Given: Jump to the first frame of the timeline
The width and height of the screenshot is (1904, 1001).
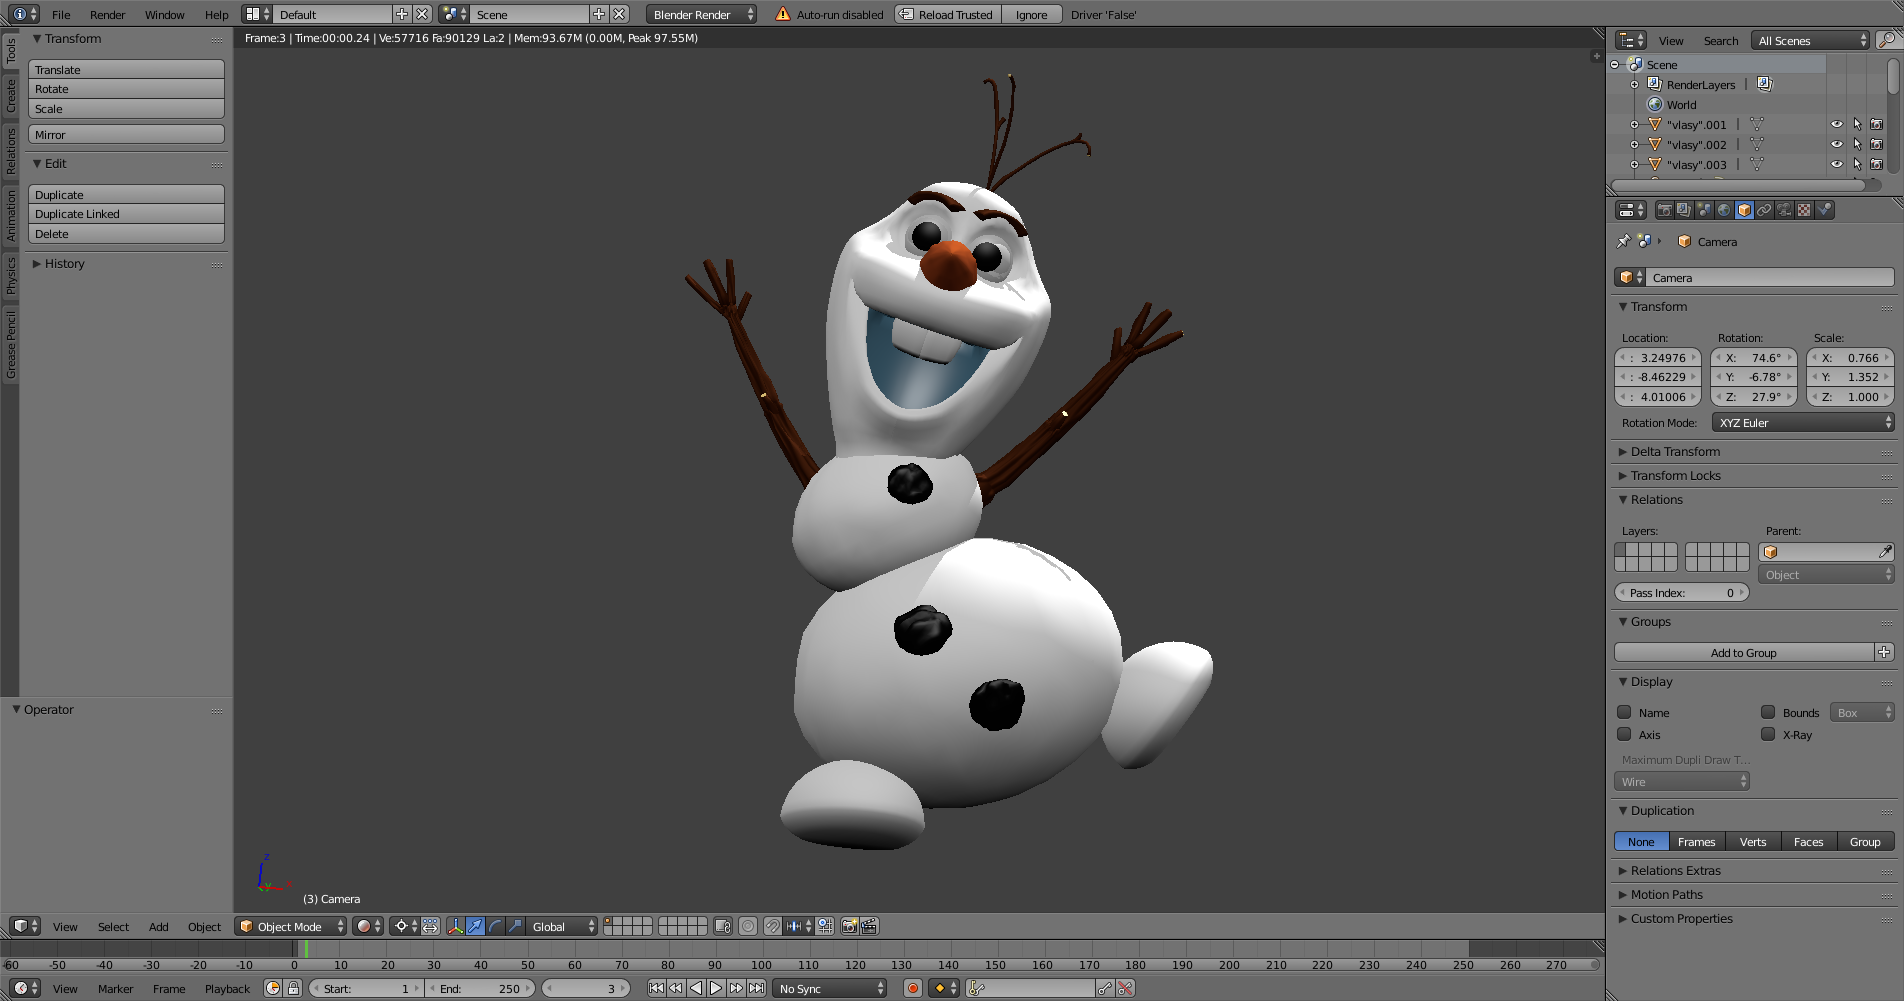Looking at the screenshot, I should [656, 988].
